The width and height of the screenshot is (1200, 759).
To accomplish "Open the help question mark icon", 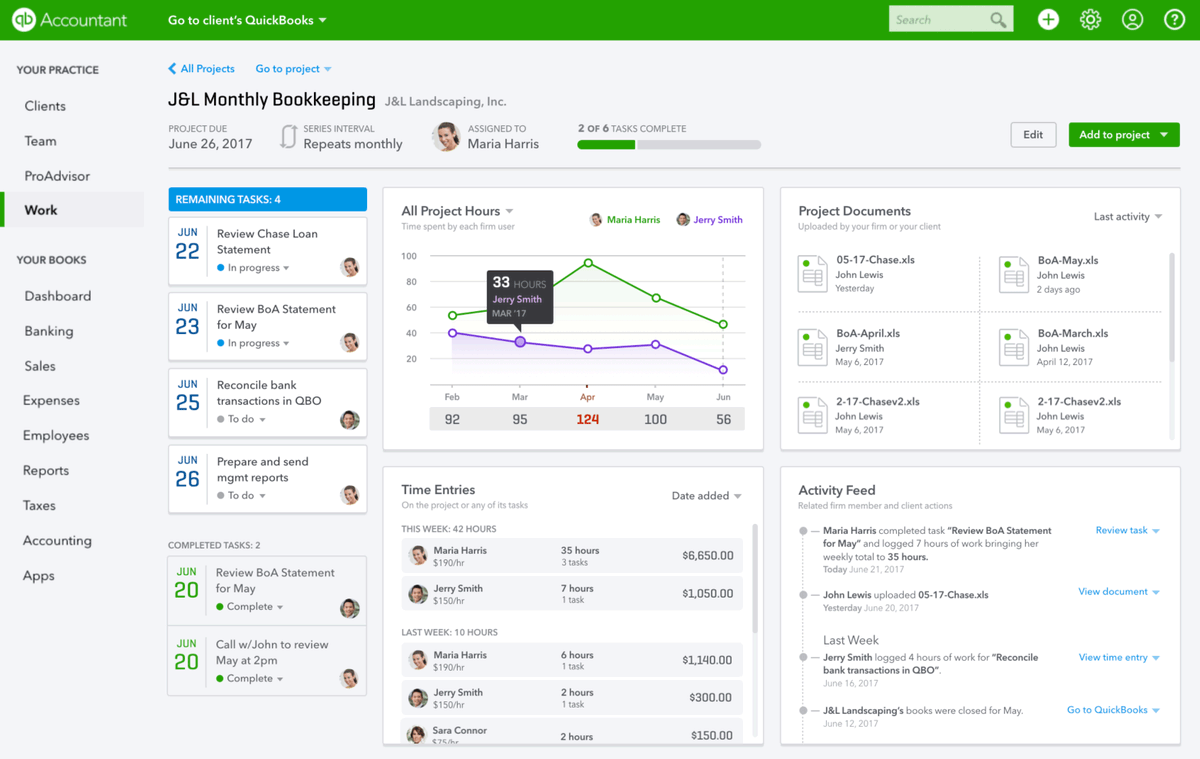I will tap(1174, 20).
